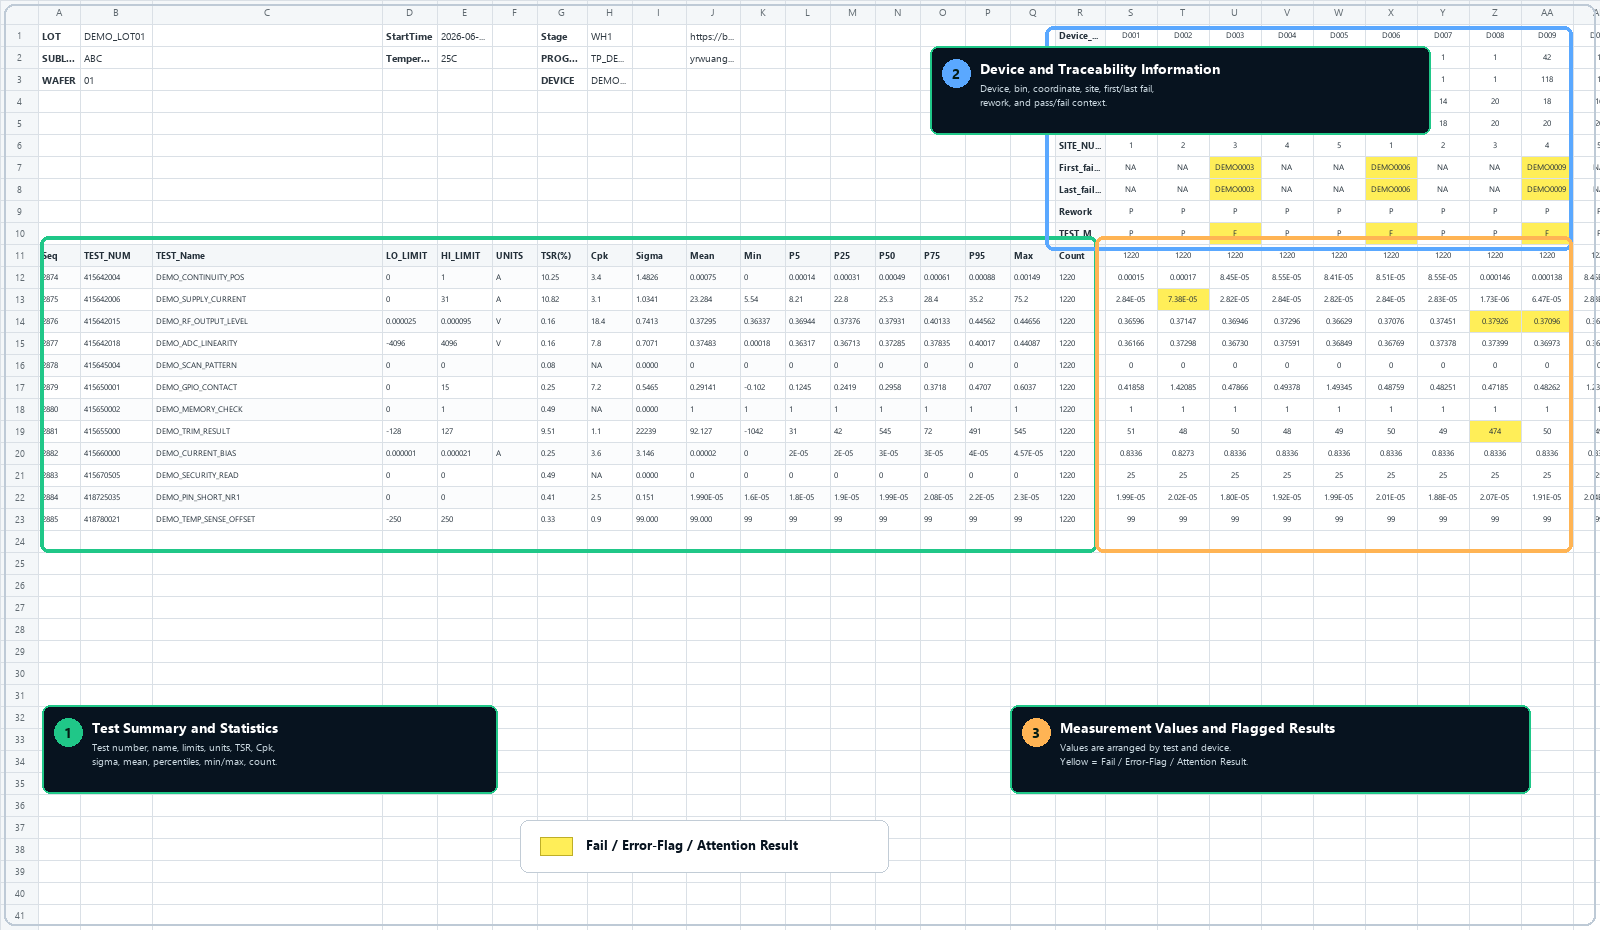Click the TEST_NUM header cell

point(116,256)
